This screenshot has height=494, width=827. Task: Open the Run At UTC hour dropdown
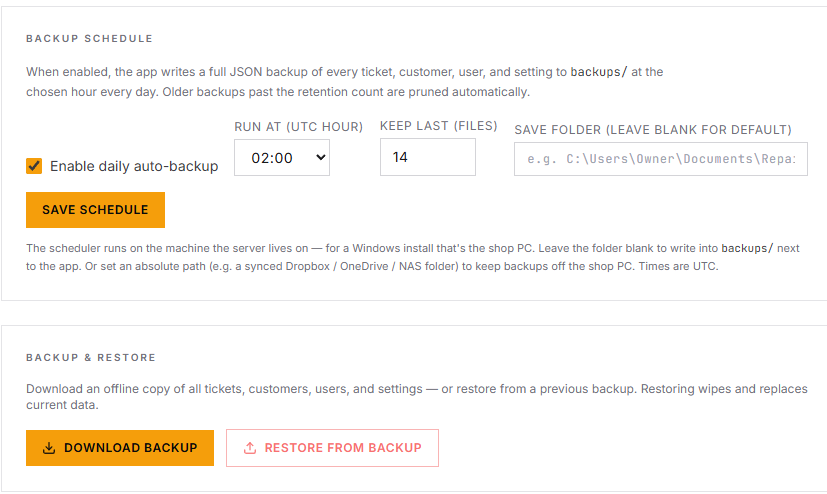(282, 158)
